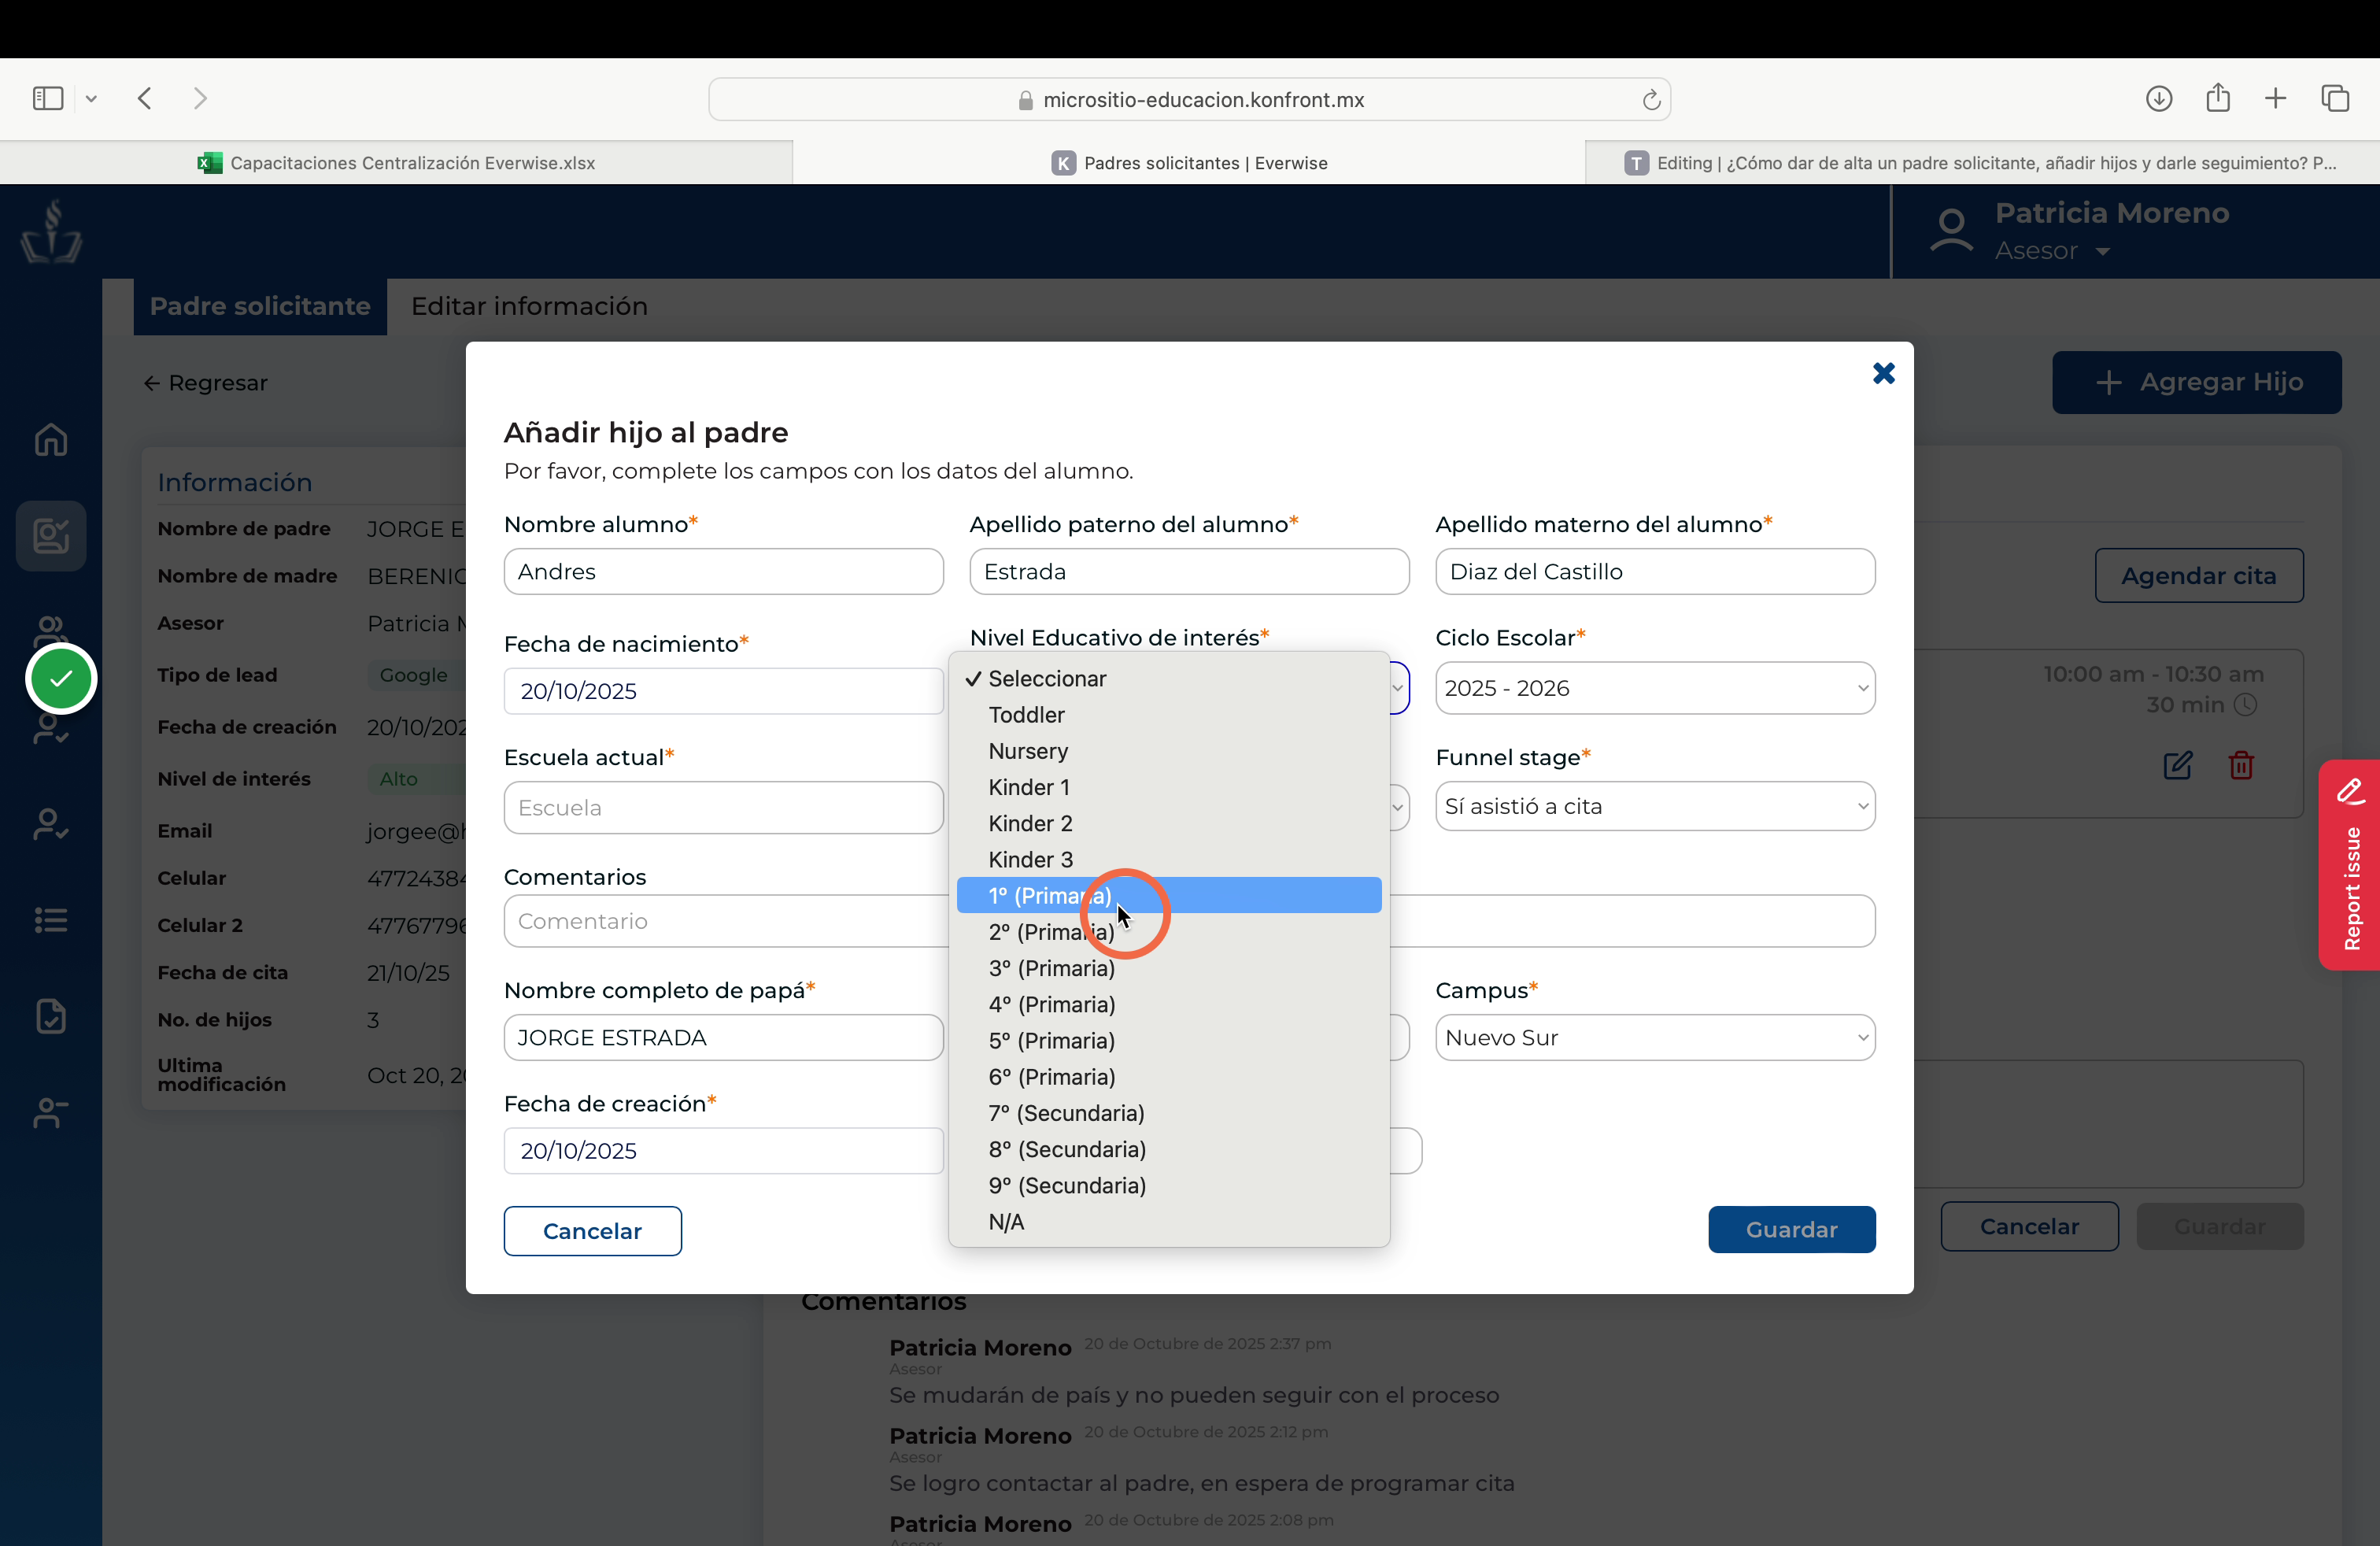Open Campus Nuevo Sur dropdown
This screenshot has height=1546, width=2380.
coord(1655,1038)
